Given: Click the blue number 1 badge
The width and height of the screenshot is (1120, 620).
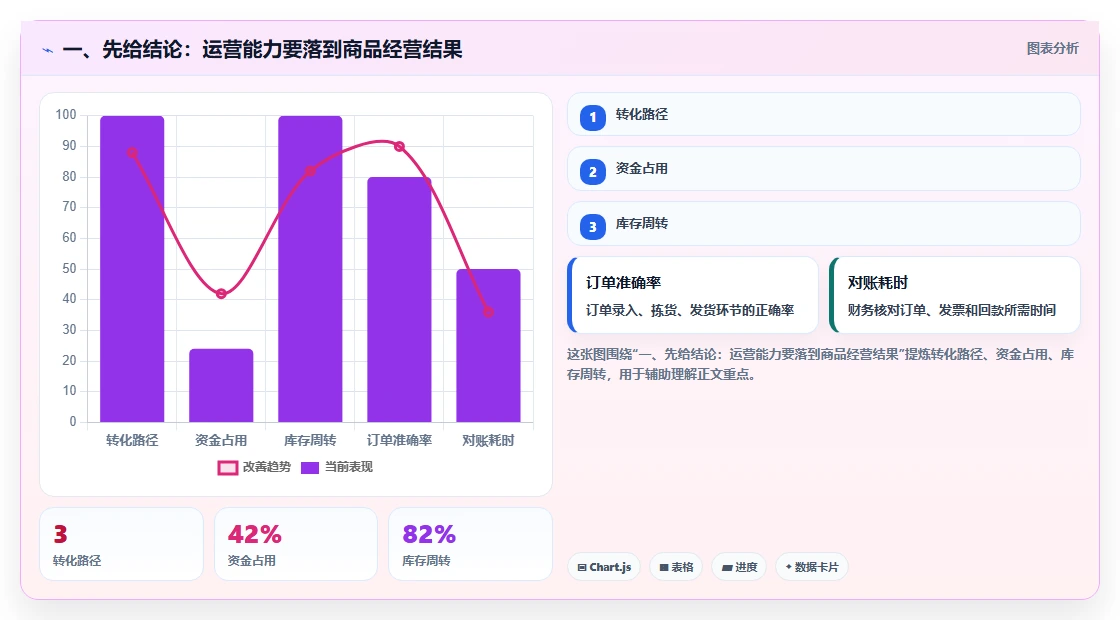Looking at the screenshot, I should point(592,118).
